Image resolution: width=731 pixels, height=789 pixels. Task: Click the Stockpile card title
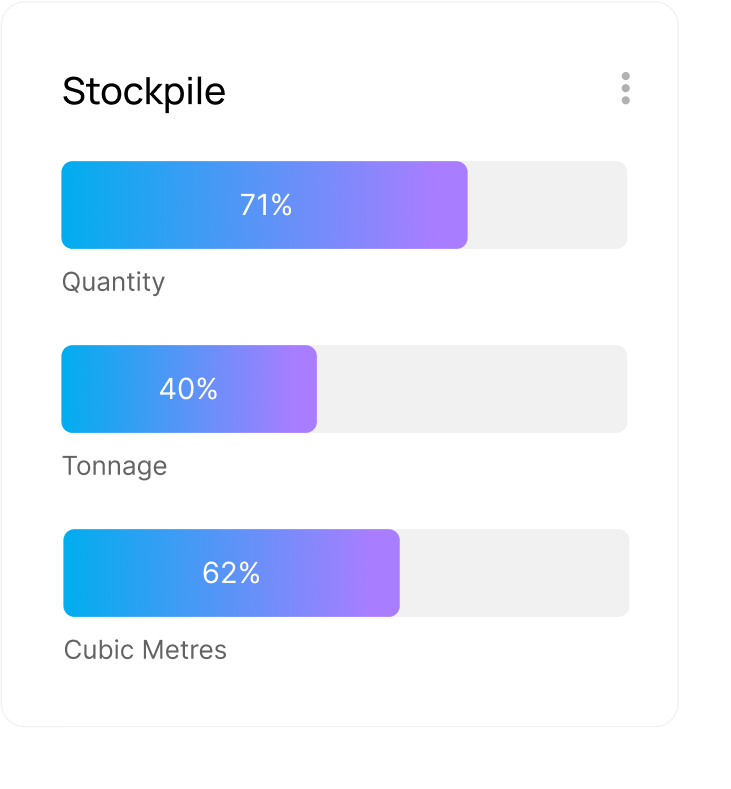(x=144, y=92)
